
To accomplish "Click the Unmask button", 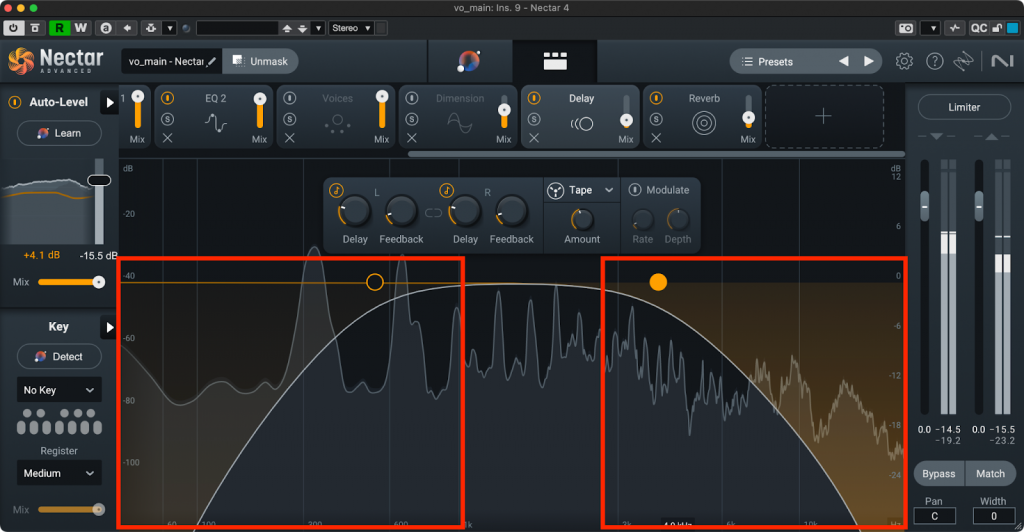I will [260, 62].
